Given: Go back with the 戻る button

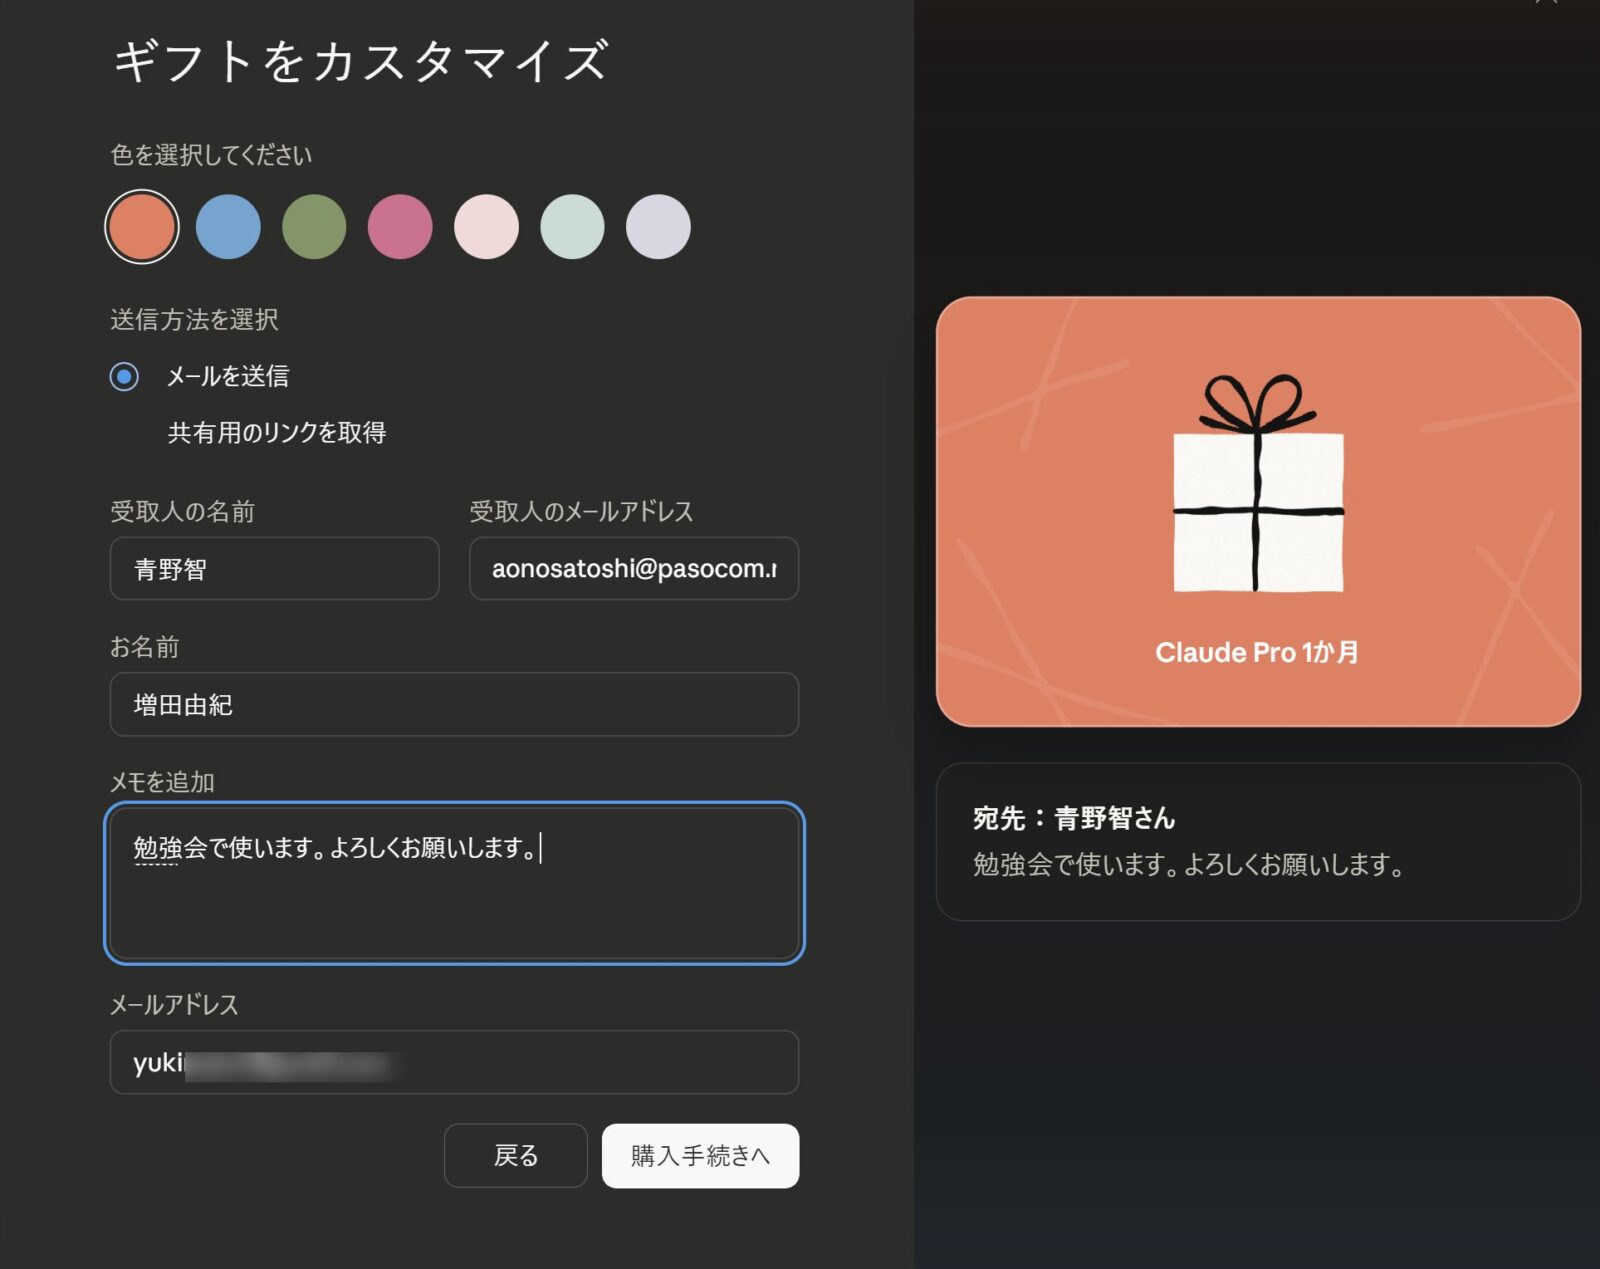Looking at the screenshot, I should click(516, 1156).
